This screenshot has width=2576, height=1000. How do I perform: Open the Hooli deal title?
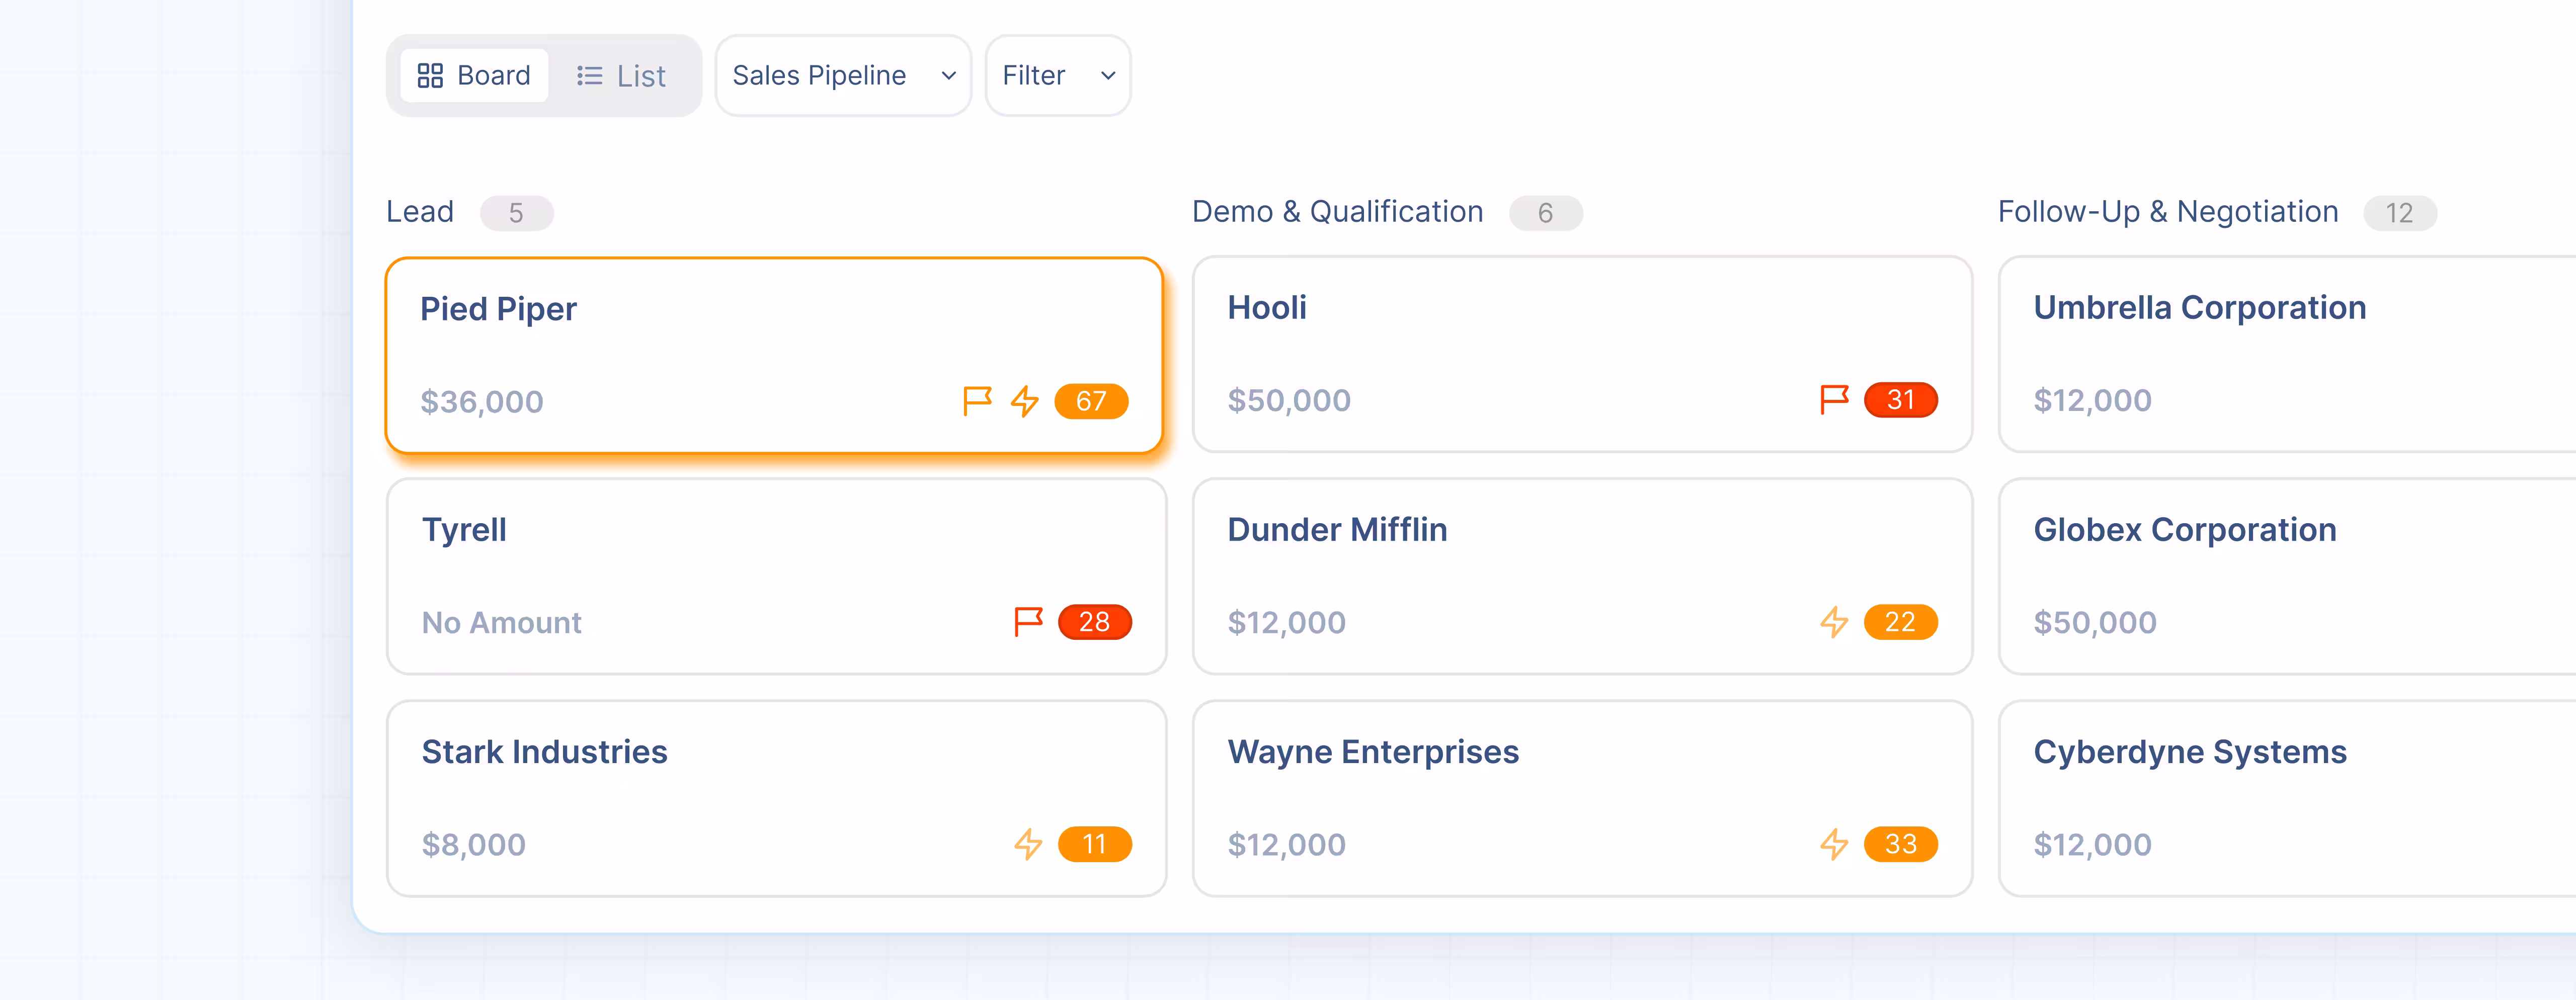(x=1267, y=308)
